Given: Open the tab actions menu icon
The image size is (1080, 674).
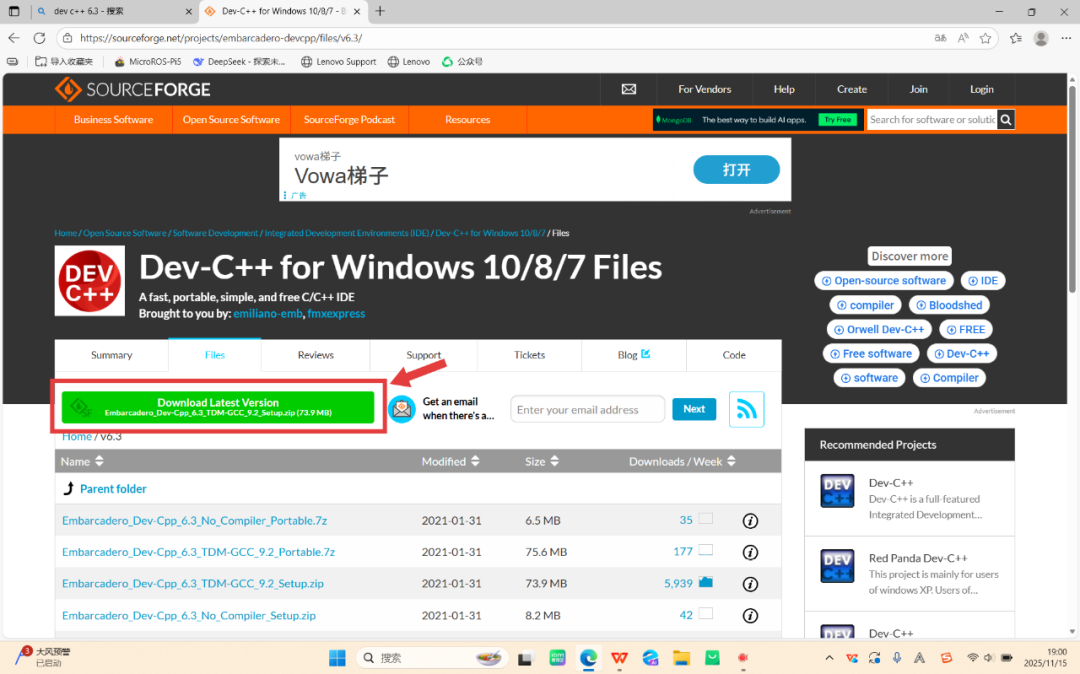Looking at the screenshot, I should [x=14, y=11].
